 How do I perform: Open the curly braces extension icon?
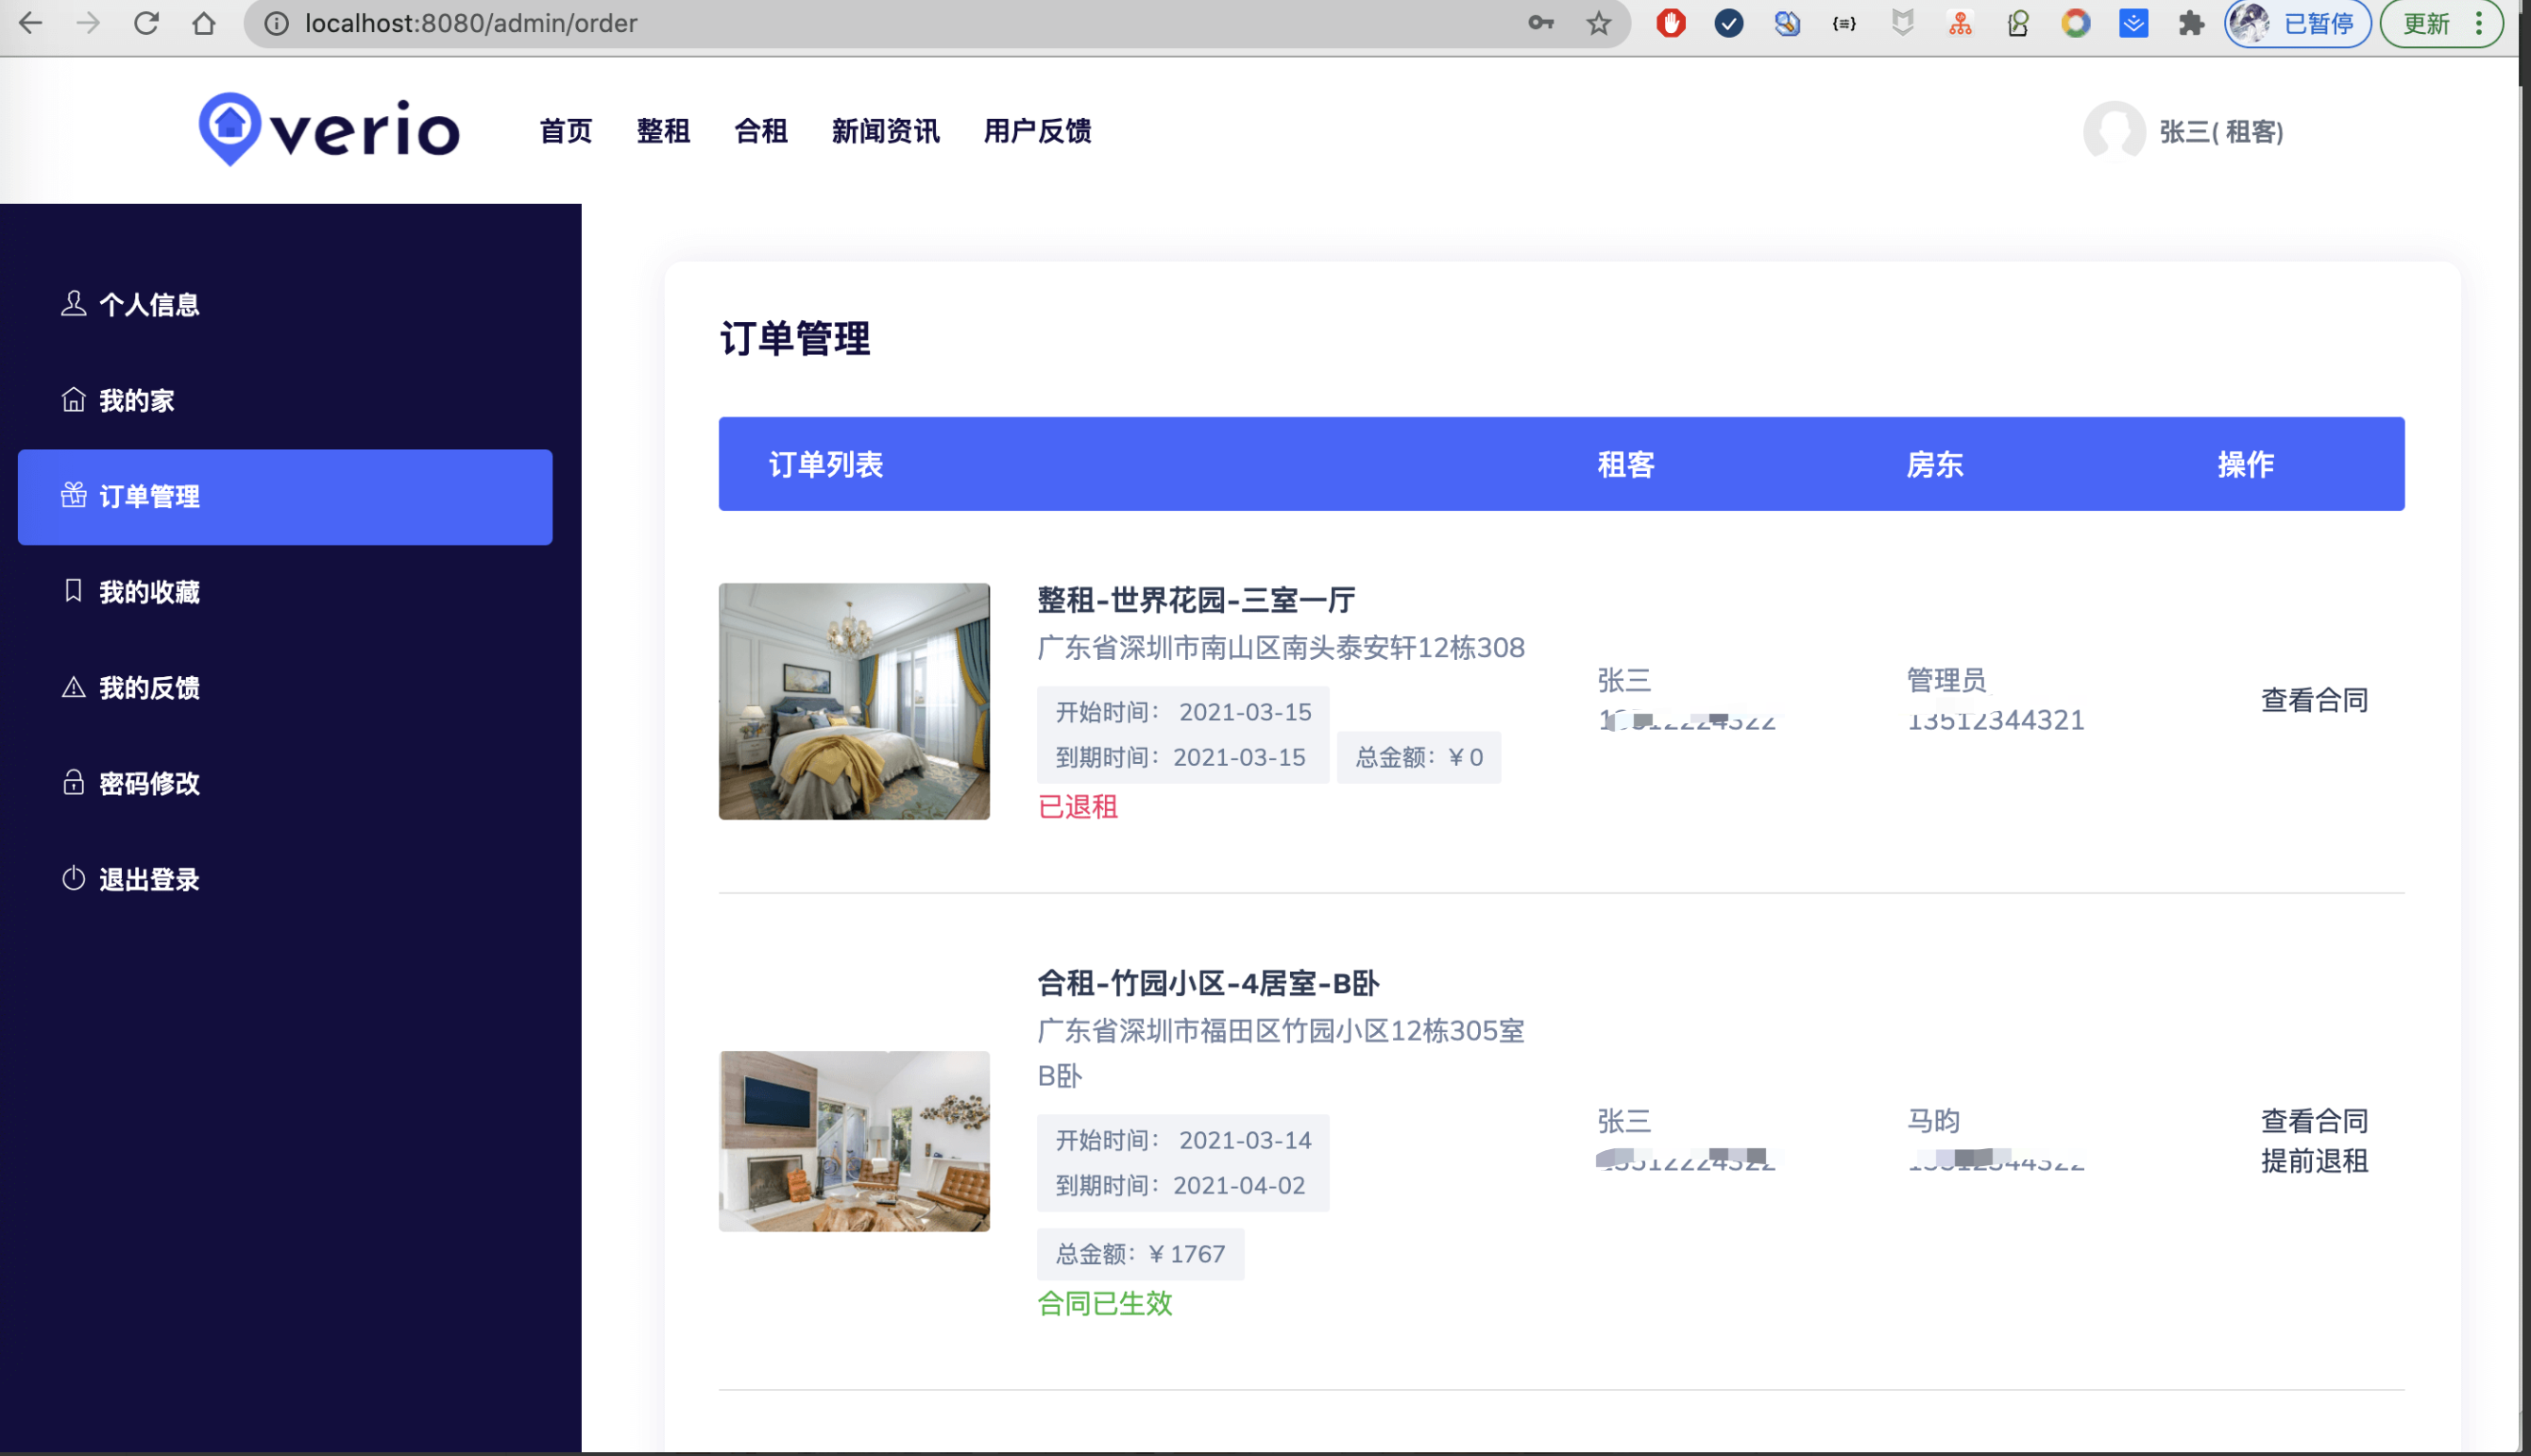point(1844,23)
